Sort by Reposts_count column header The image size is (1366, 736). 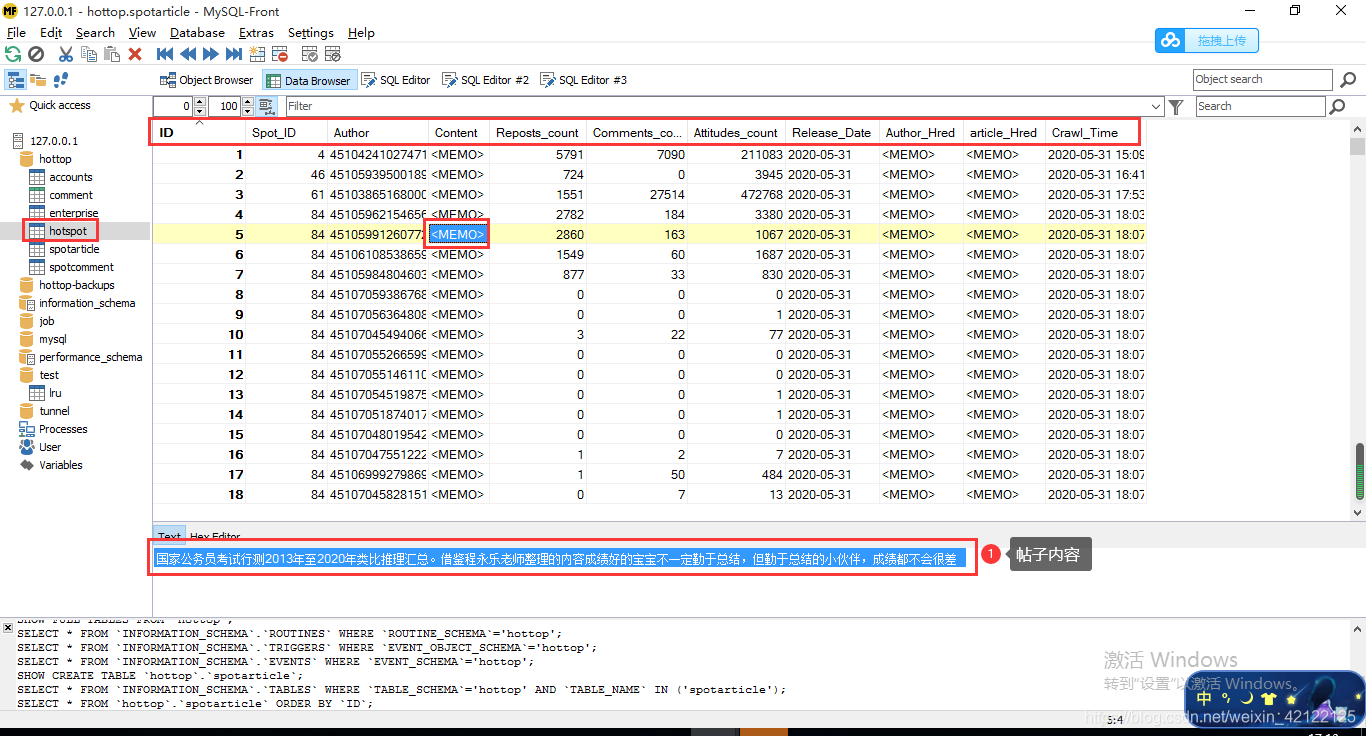coord(538,132)
